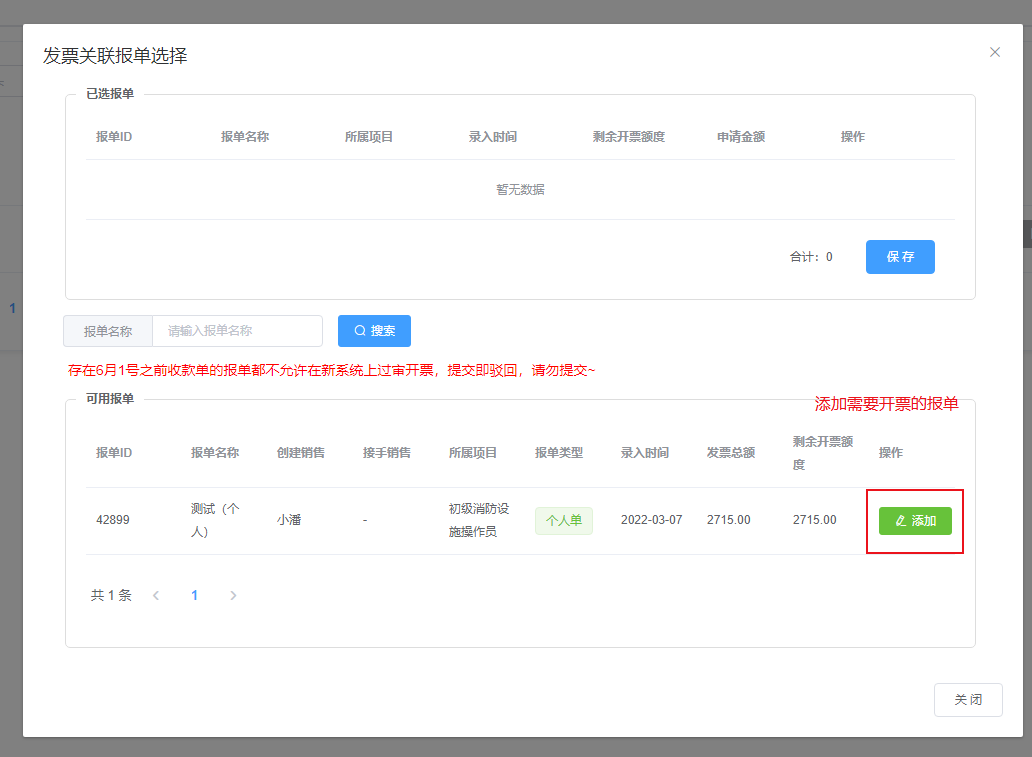
Task: Click the 测试（个人）报单名称 cell
Action: 215,520
